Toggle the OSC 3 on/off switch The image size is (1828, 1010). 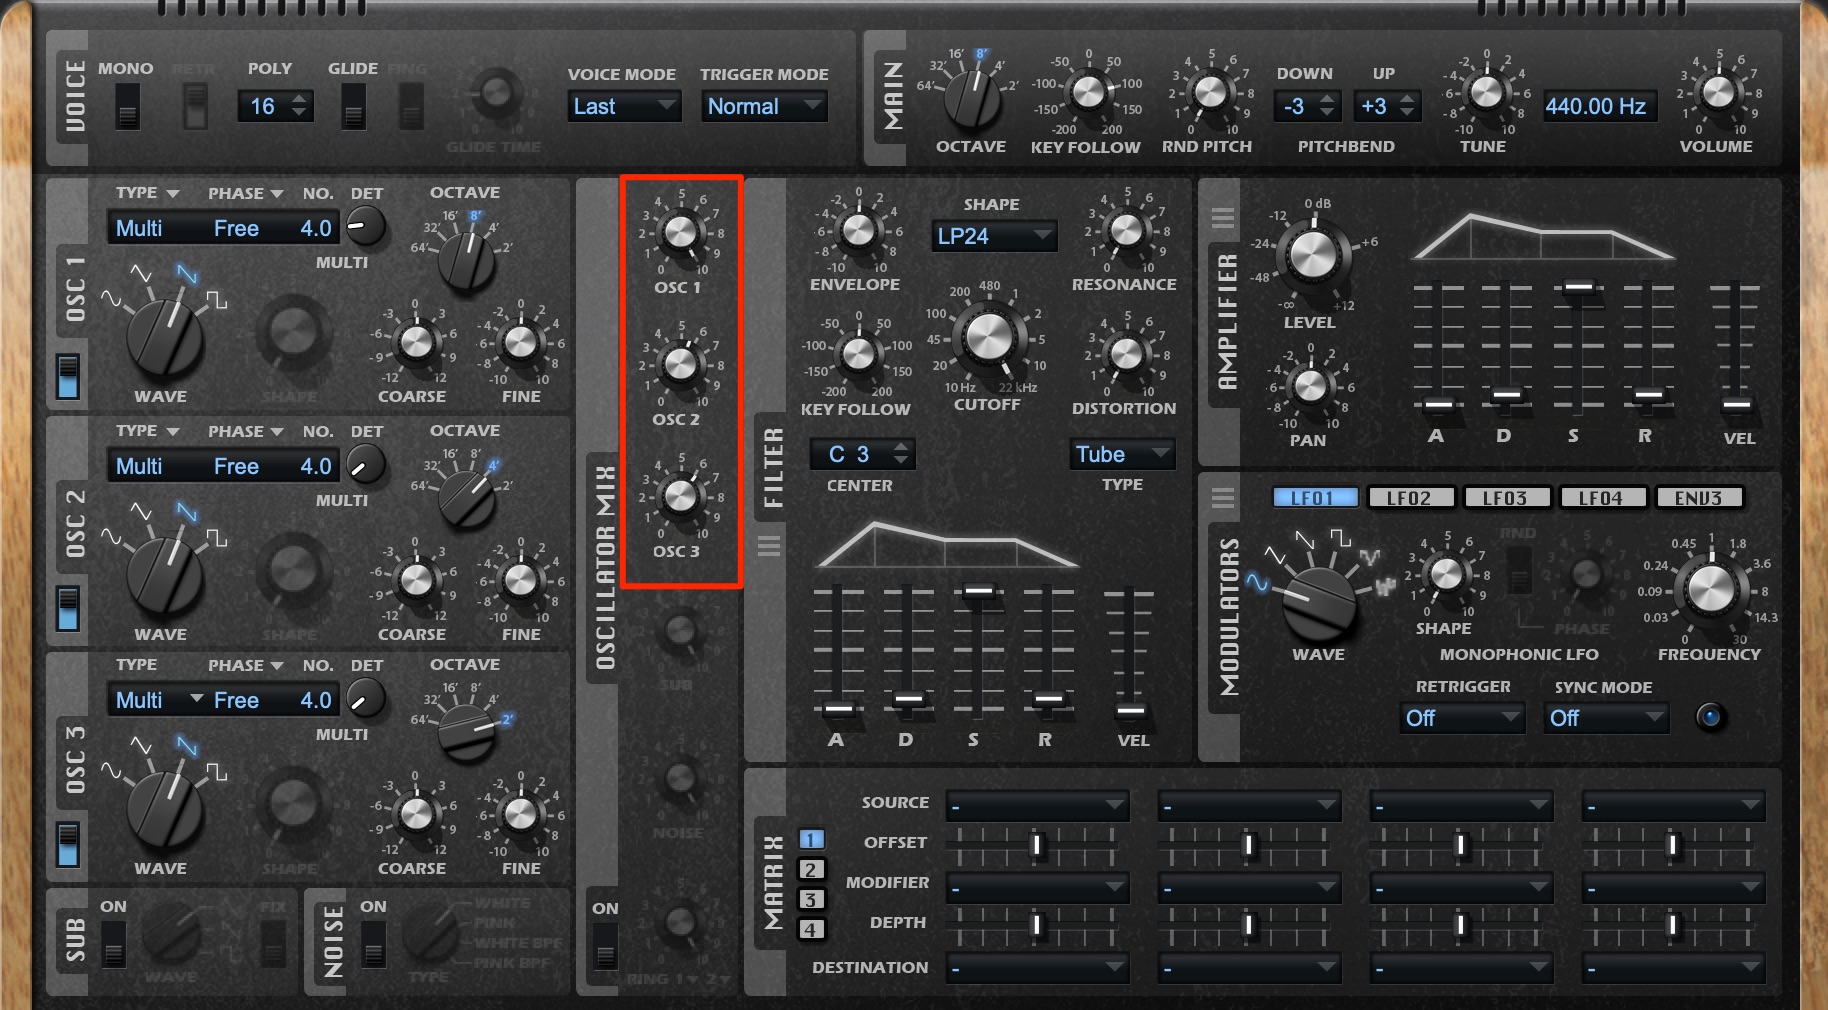tap(68, 844)
